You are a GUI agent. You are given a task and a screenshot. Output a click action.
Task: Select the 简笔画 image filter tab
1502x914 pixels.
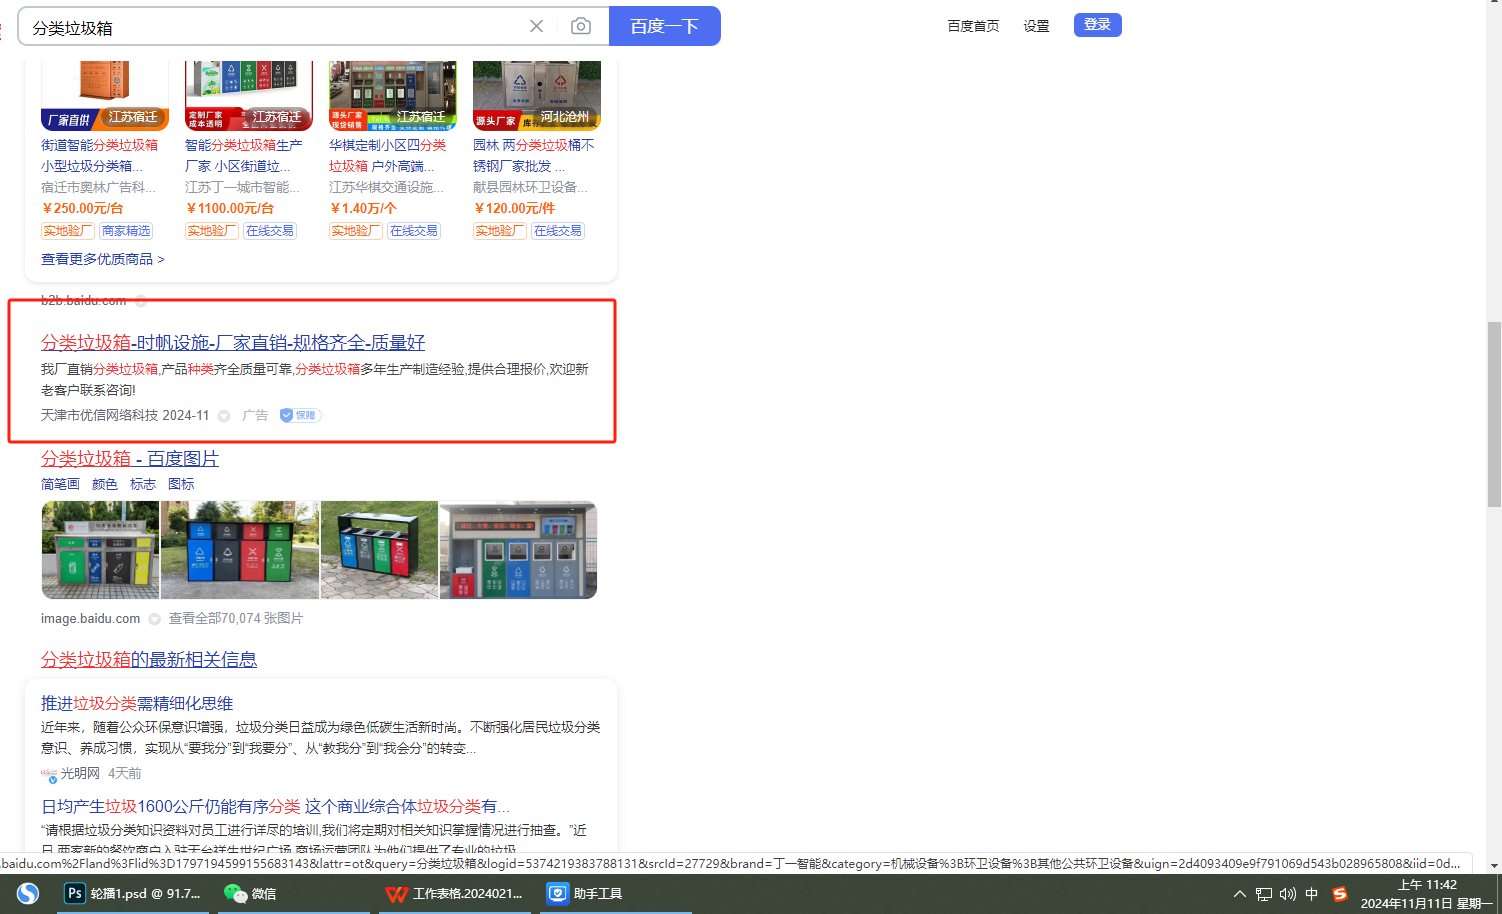click(x=60, y=484)
